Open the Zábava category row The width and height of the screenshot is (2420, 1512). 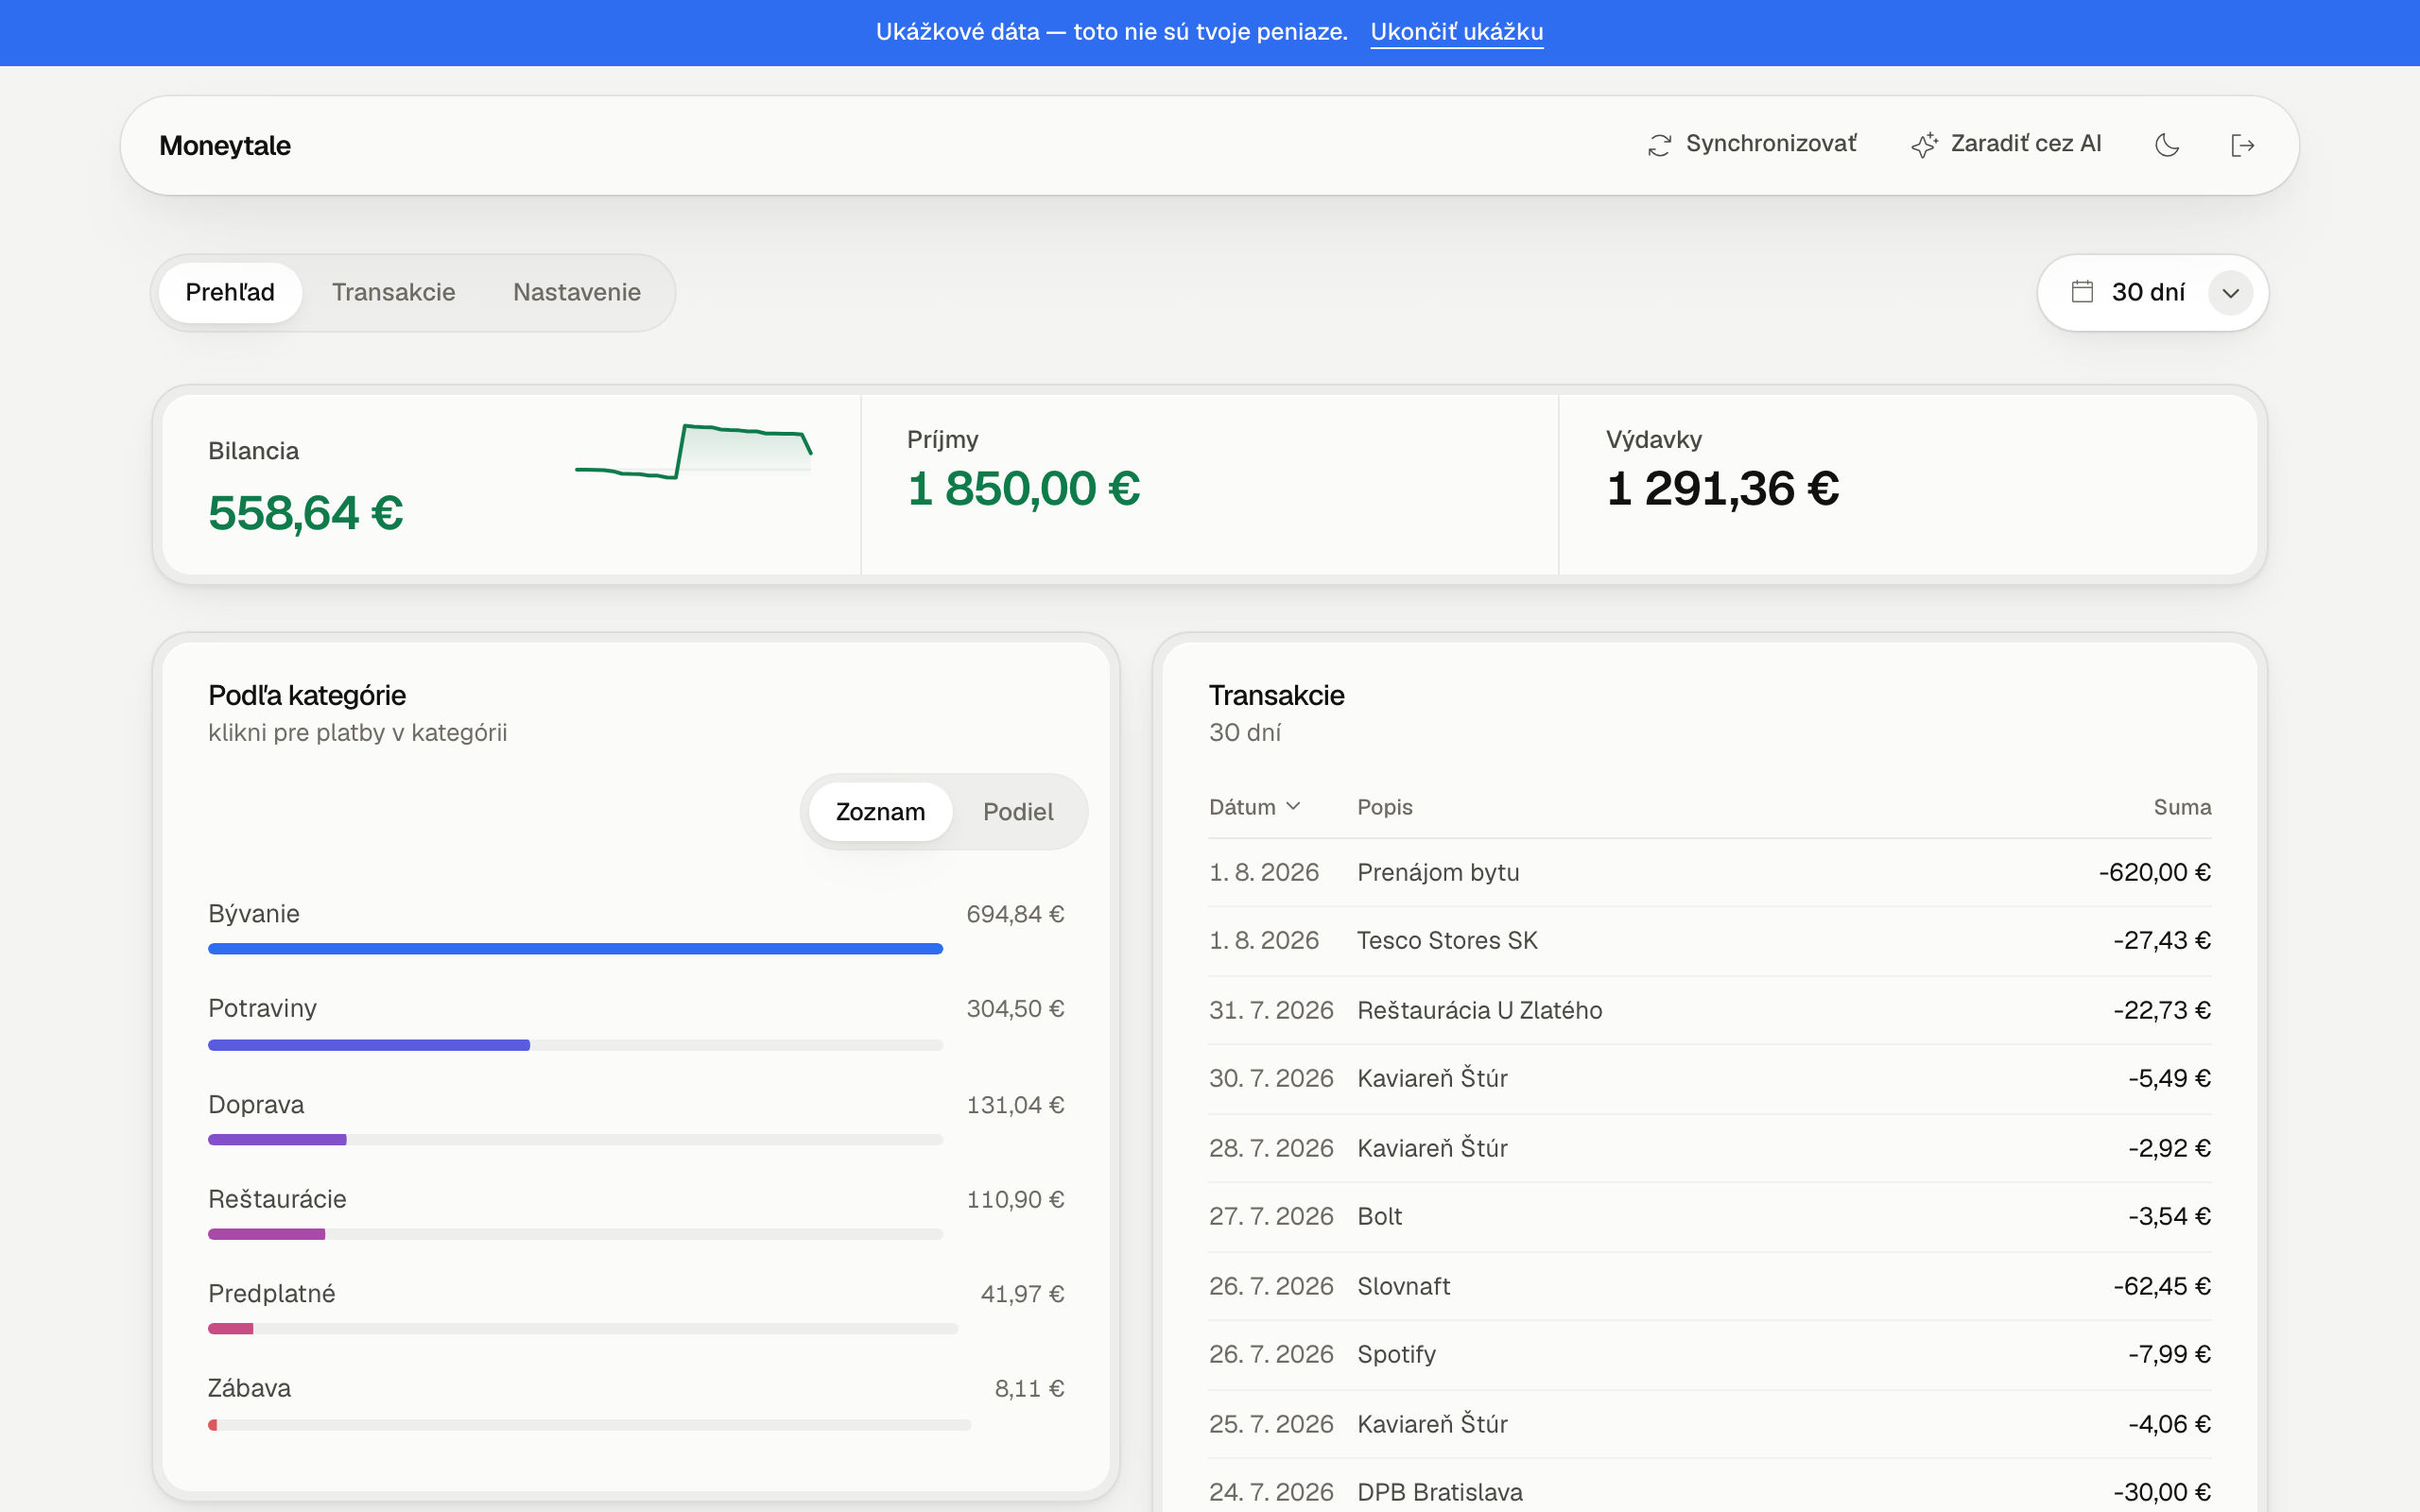(636, 1404)
